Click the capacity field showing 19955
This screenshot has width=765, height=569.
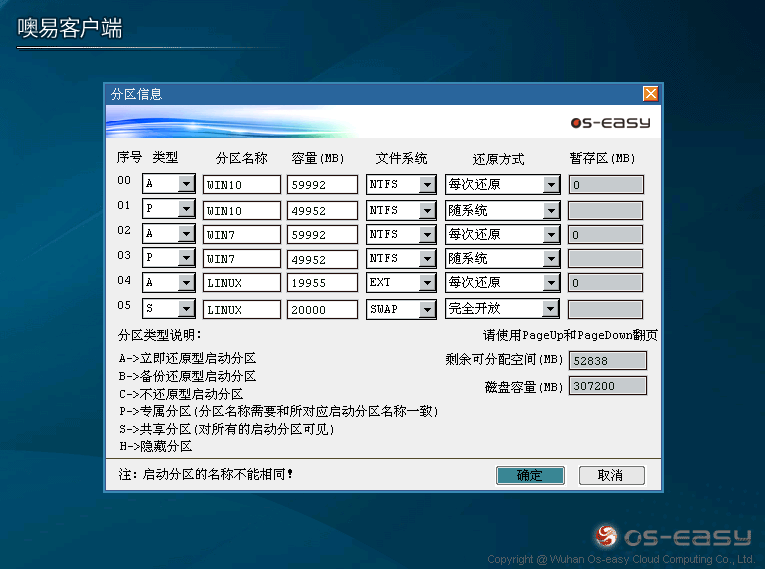pyautogui.click(x=321, y=284)
